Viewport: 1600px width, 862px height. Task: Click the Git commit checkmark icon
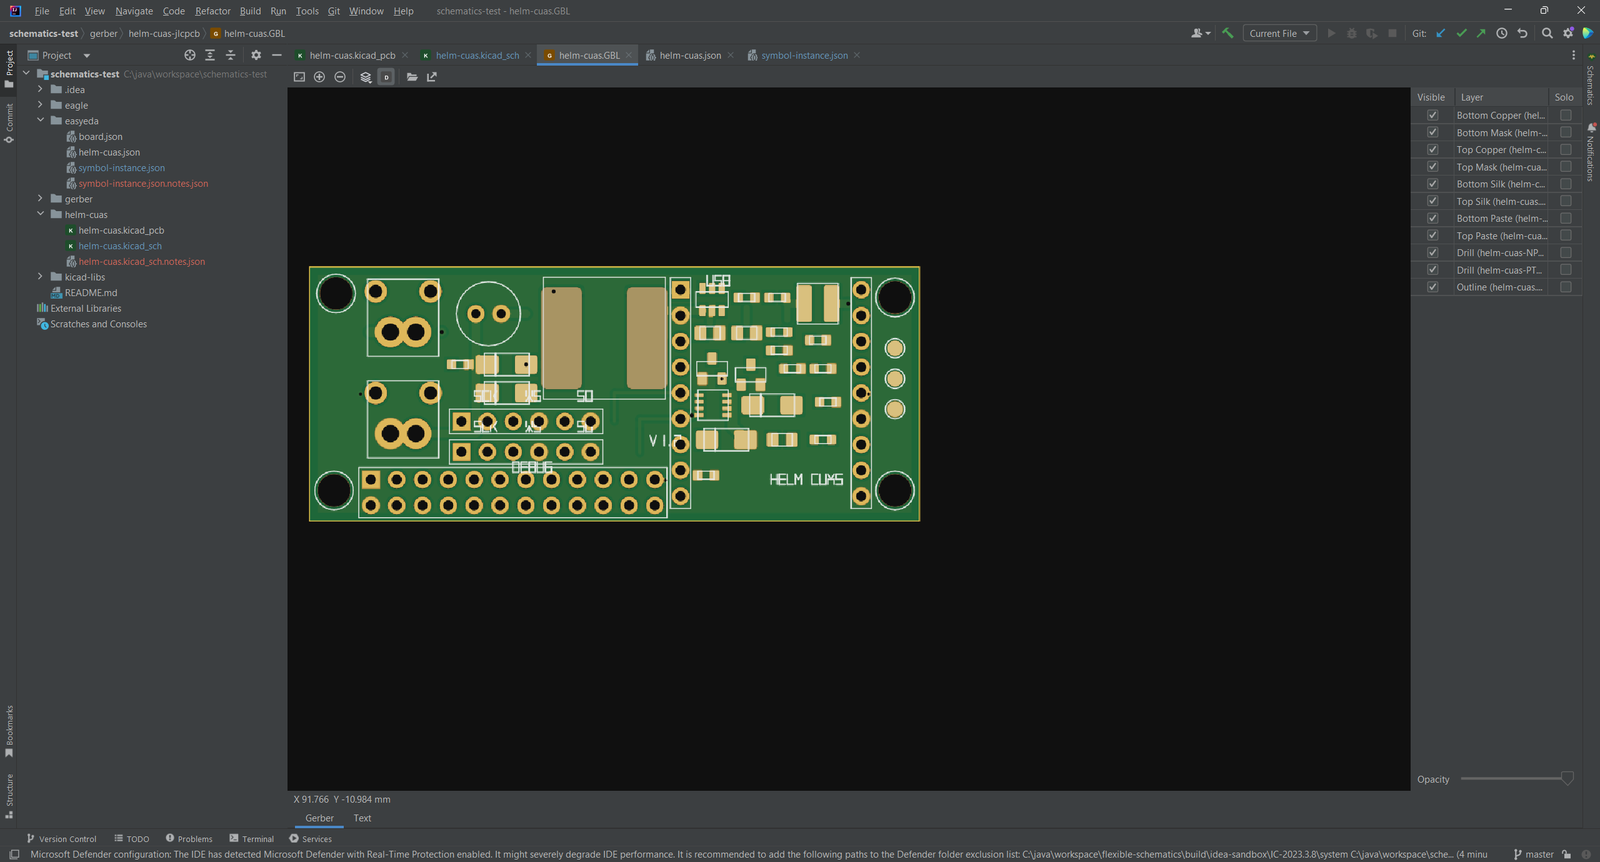point(1461,33)
